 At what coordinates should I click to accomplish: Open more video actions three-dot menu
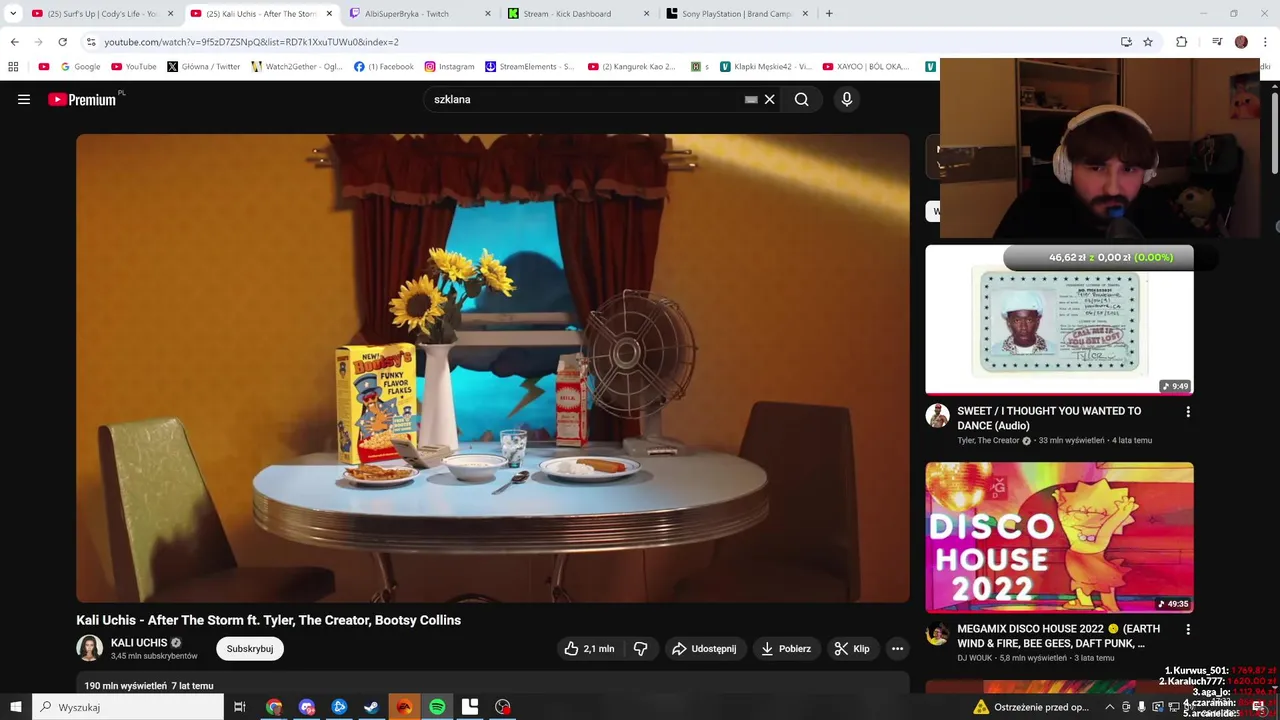tap(897, 649)
